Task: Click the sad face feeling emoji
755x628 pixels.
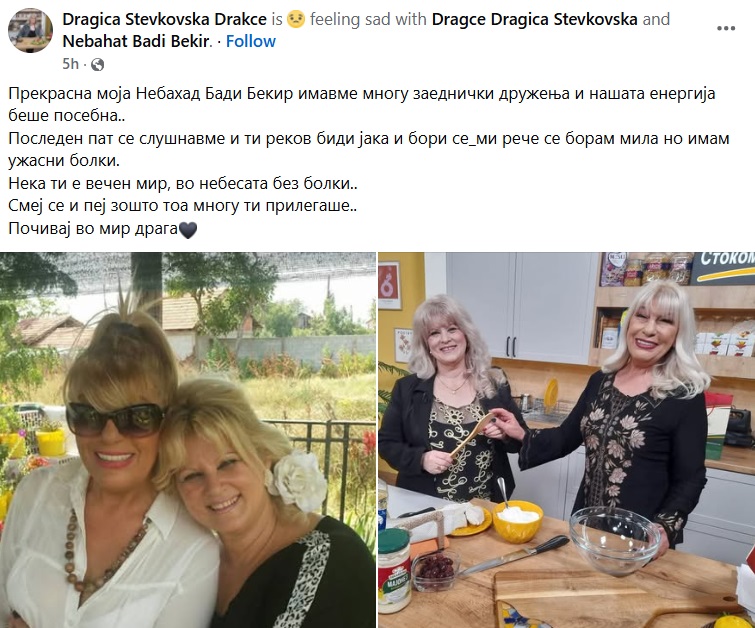Action: (x=296, y=20)
